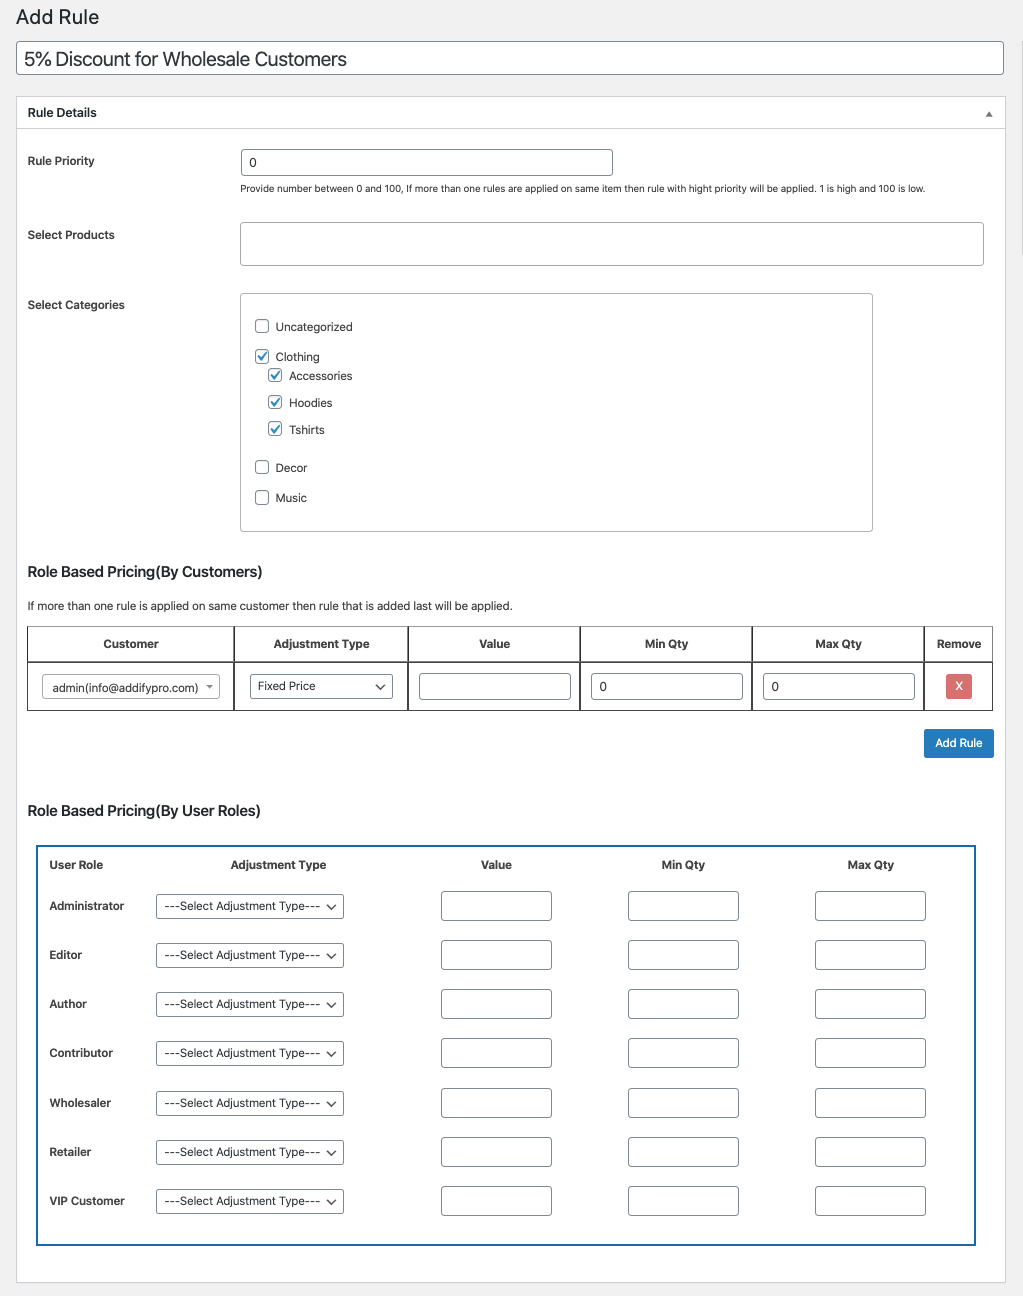Uncheck the Clothing category
Image resolution: width=1023 pixels, height=1296 pixels.
click(262, 356)
